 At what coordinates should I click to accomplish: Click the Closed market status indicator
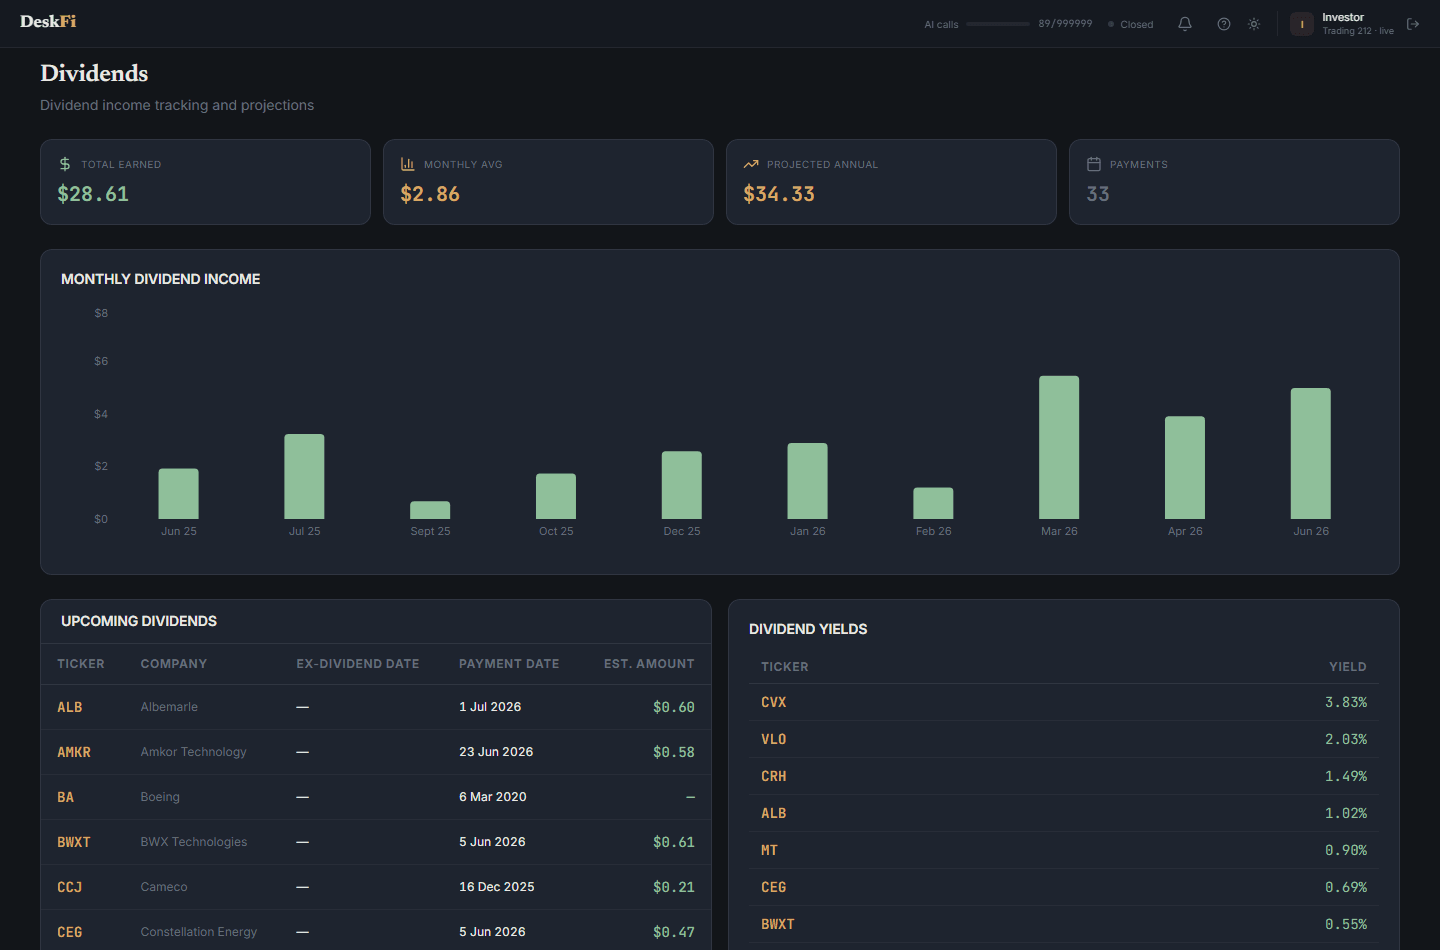(1131, 24)
